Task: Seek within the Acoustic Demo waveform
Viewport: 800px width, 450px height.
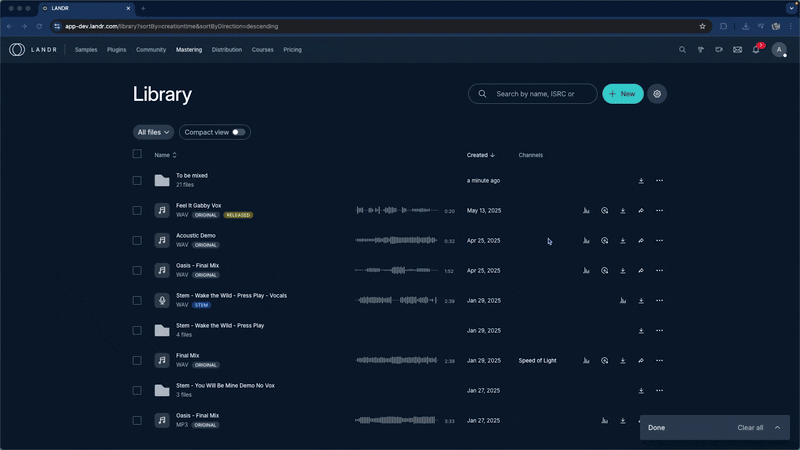Action: click(397, 240)
